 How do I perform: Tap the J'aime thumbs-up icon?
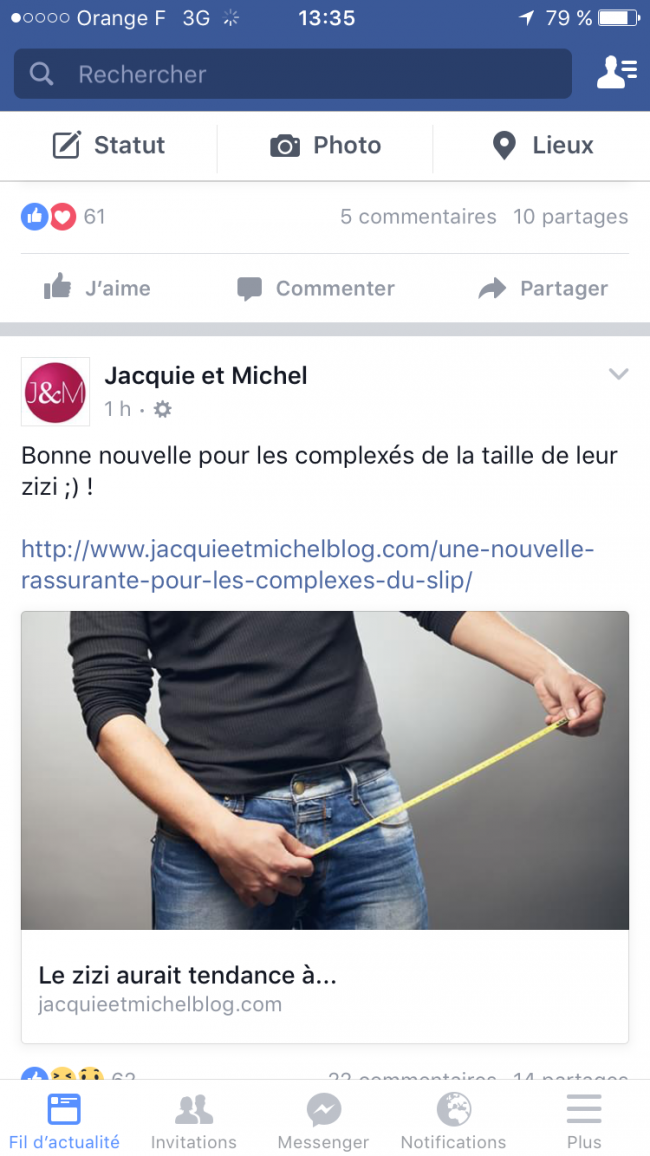coord(57,288)
